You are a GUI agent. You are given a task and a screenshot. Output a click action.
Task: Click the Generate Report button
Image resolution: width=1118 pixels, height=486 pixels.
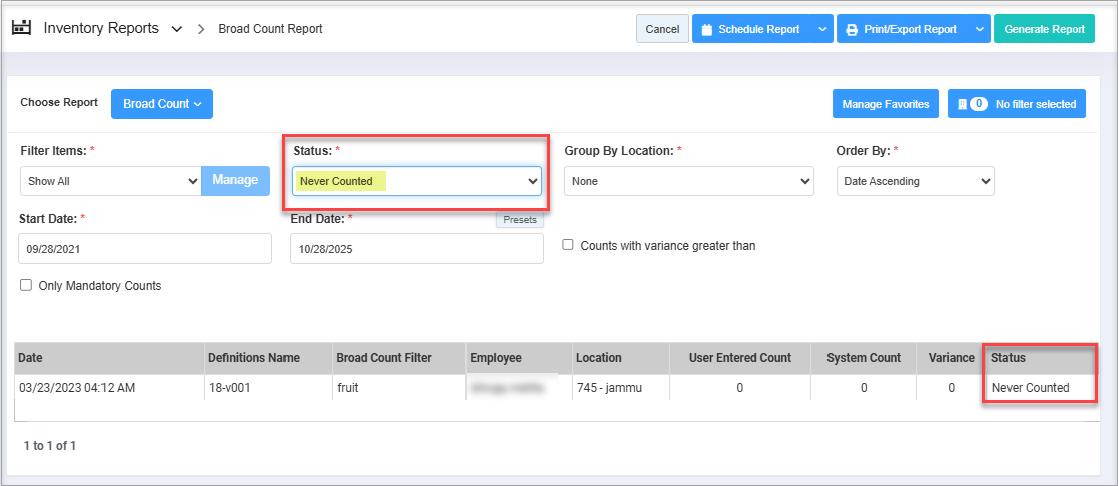click(1044, 29)
